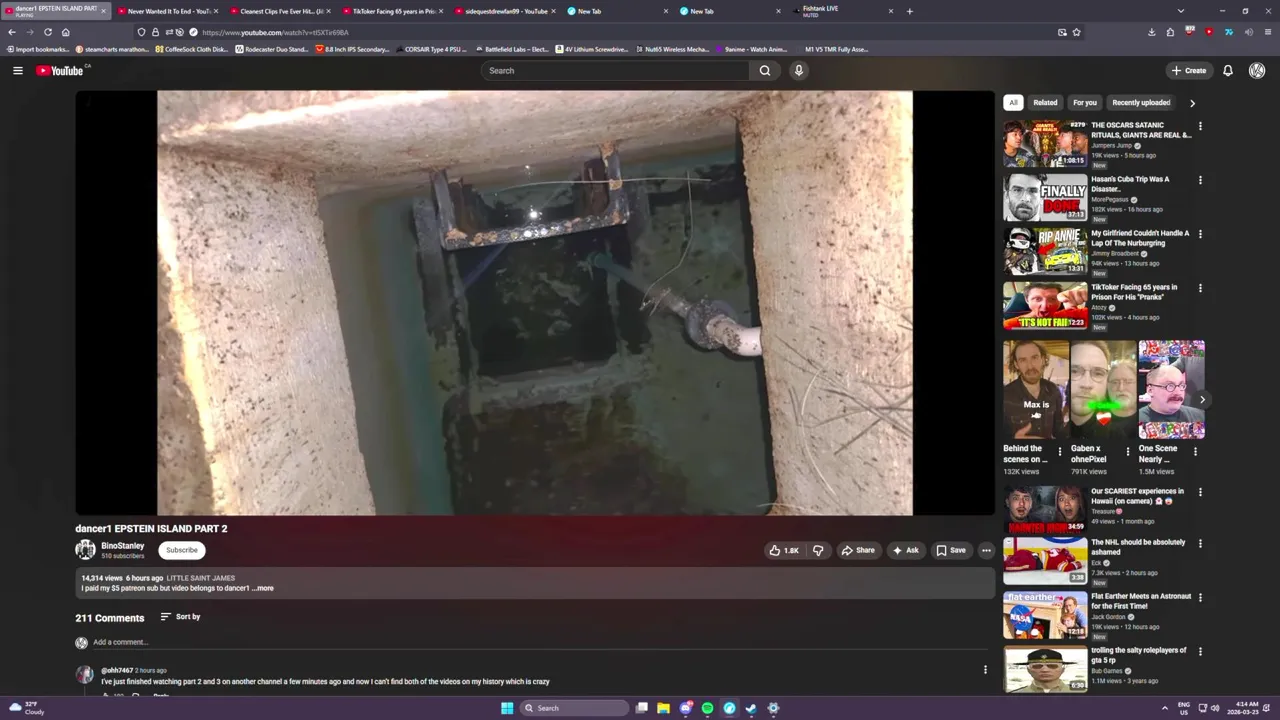Viewport: 1280px width, 720px height.
Task: Expand the description with ...more
Action: tap(263, 588)
